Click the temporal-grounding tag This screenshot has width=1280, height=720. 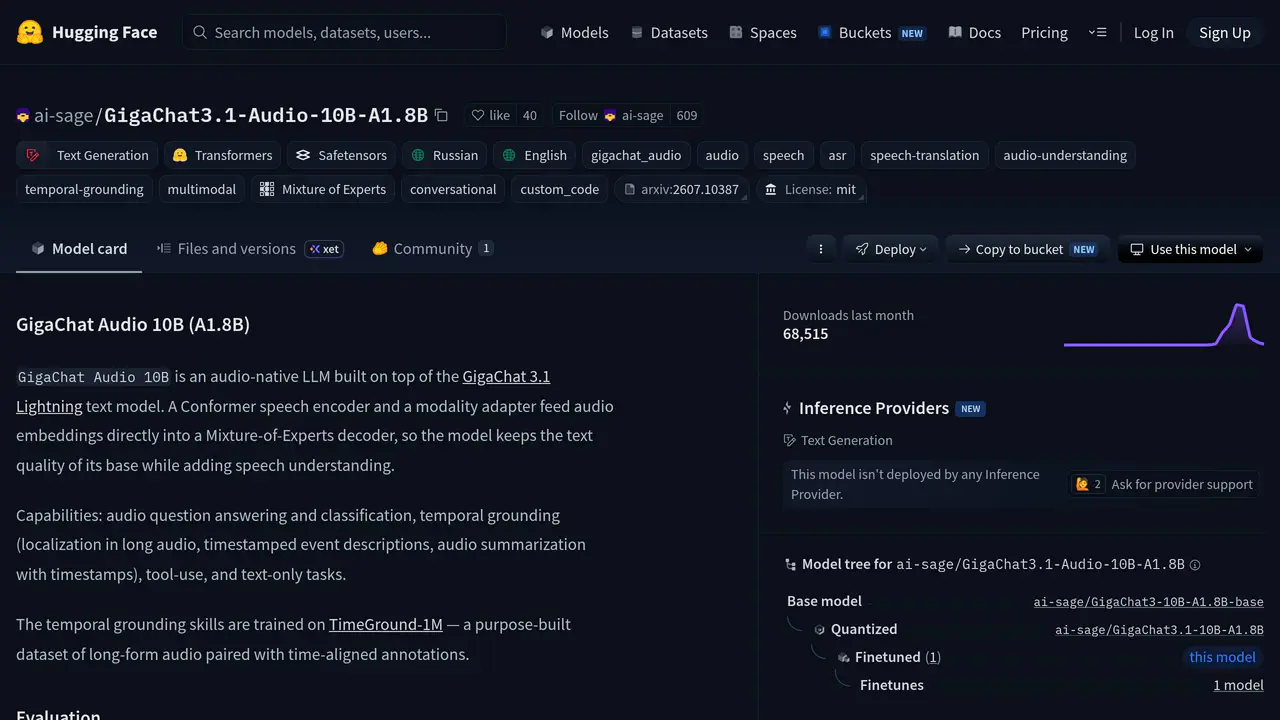(84, 189)
